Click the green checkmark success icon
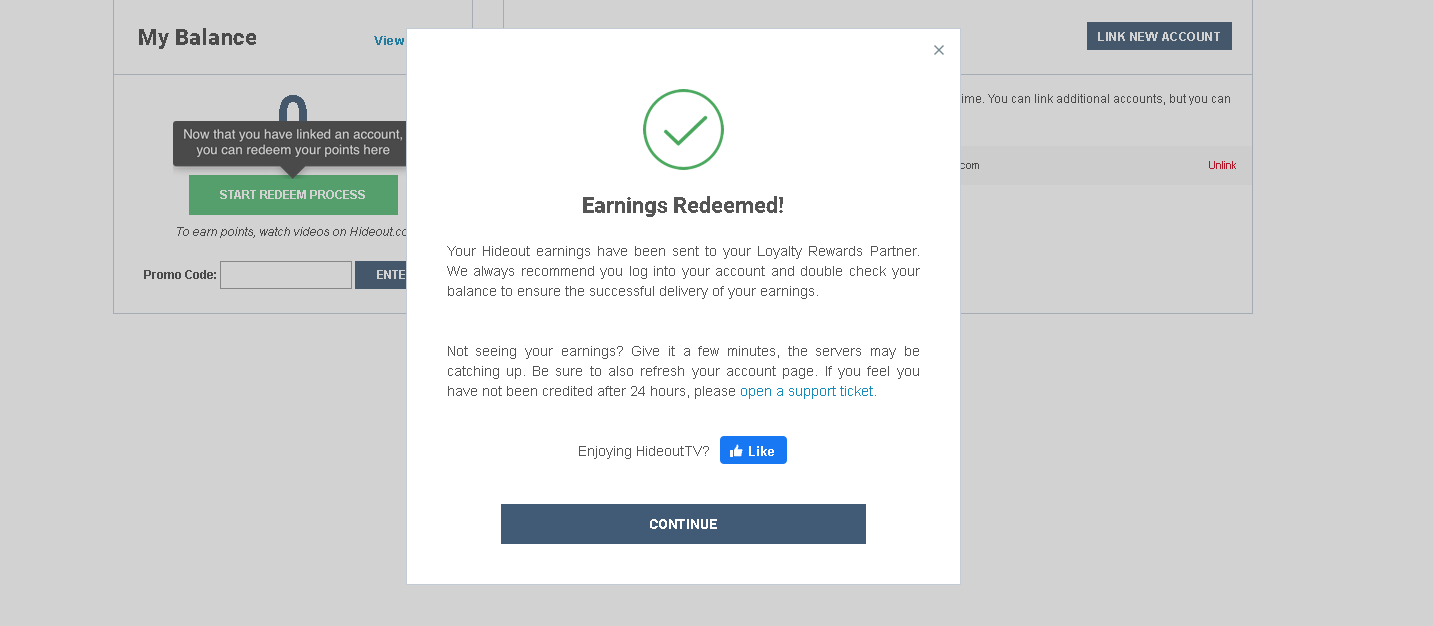 pyautogui.click(x=683, y=130)
